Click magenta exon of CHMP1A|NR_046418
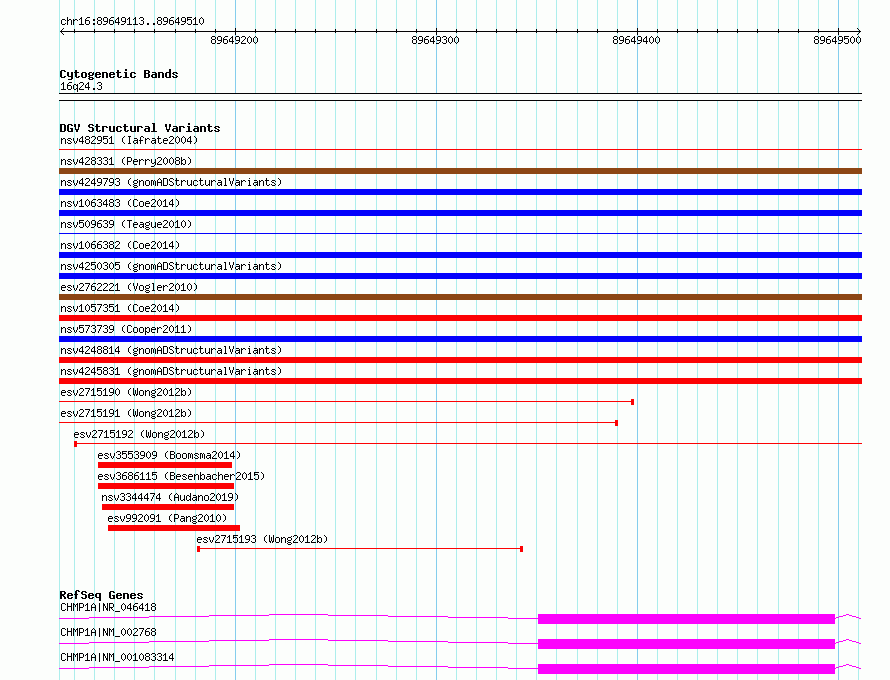This screenshot has width=890, height=680. tap(686, 619)
